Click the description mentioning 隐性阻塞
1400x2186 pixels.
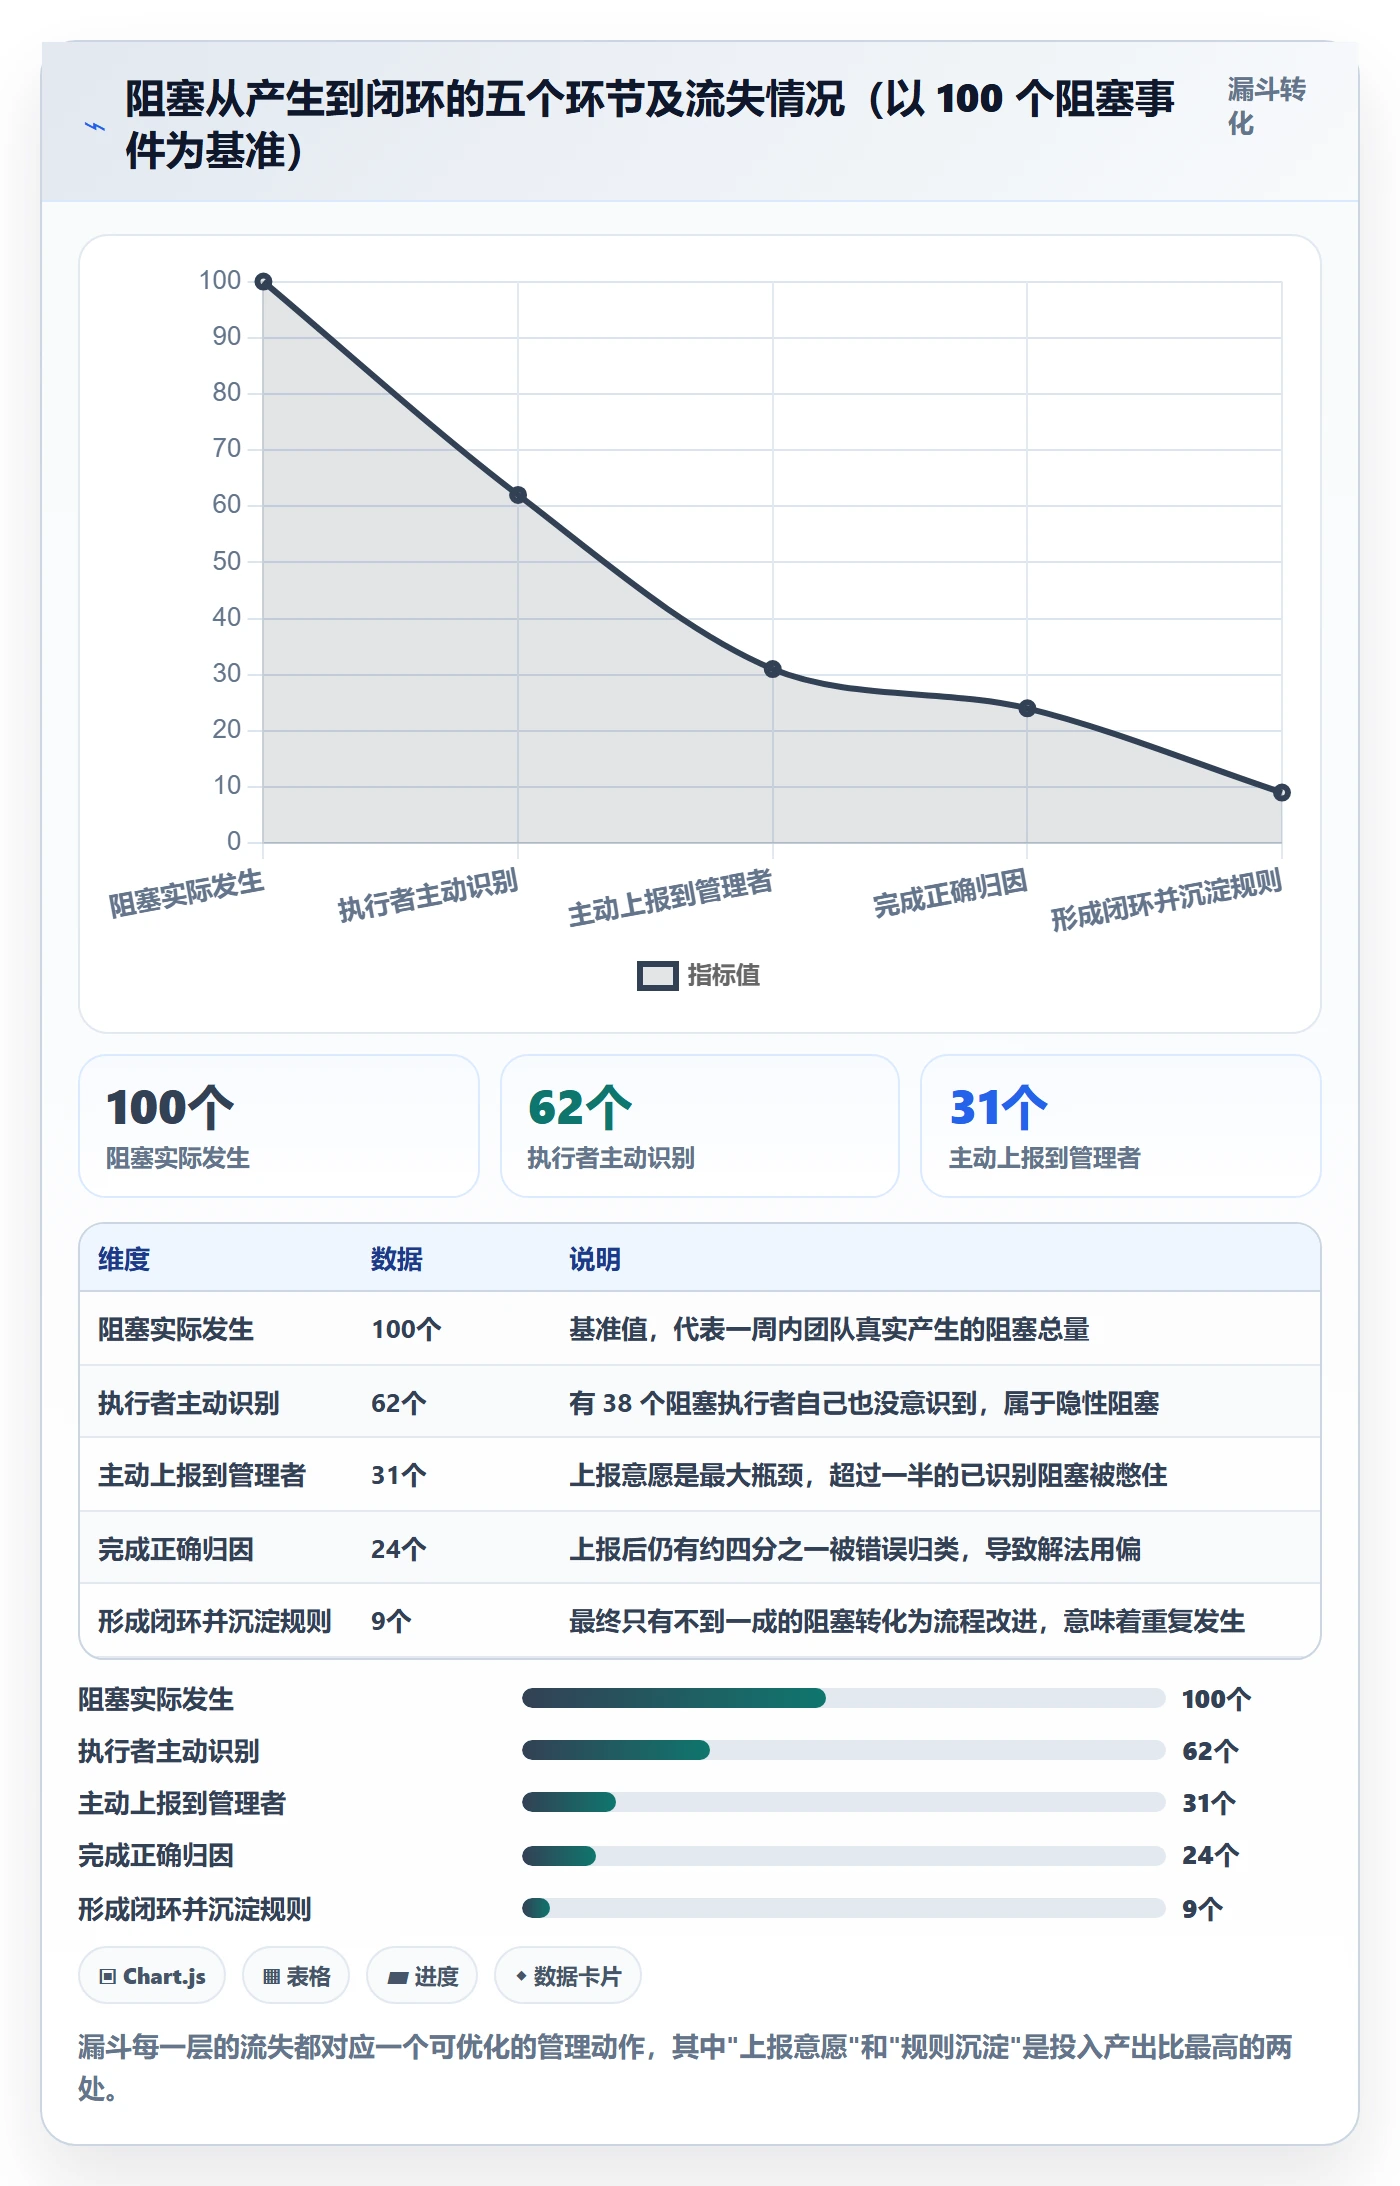click(x=864, y=1403)
